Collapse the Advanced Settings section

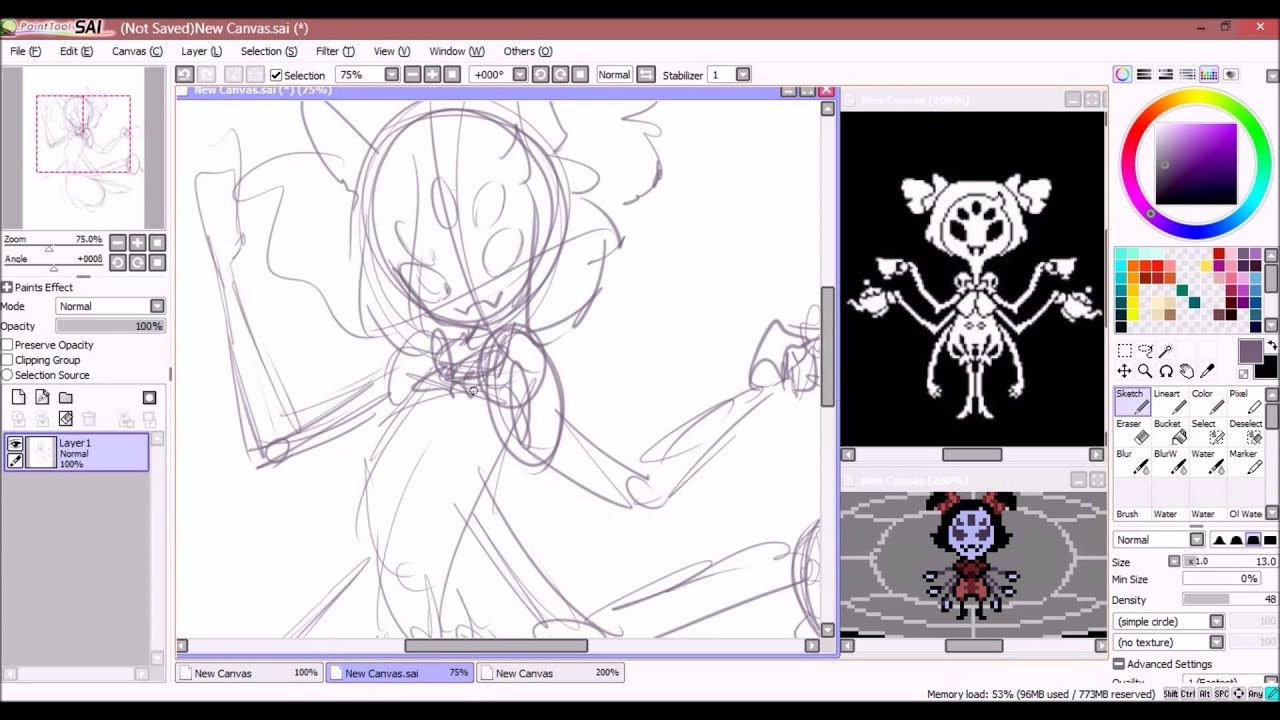tap(1119, 664)
